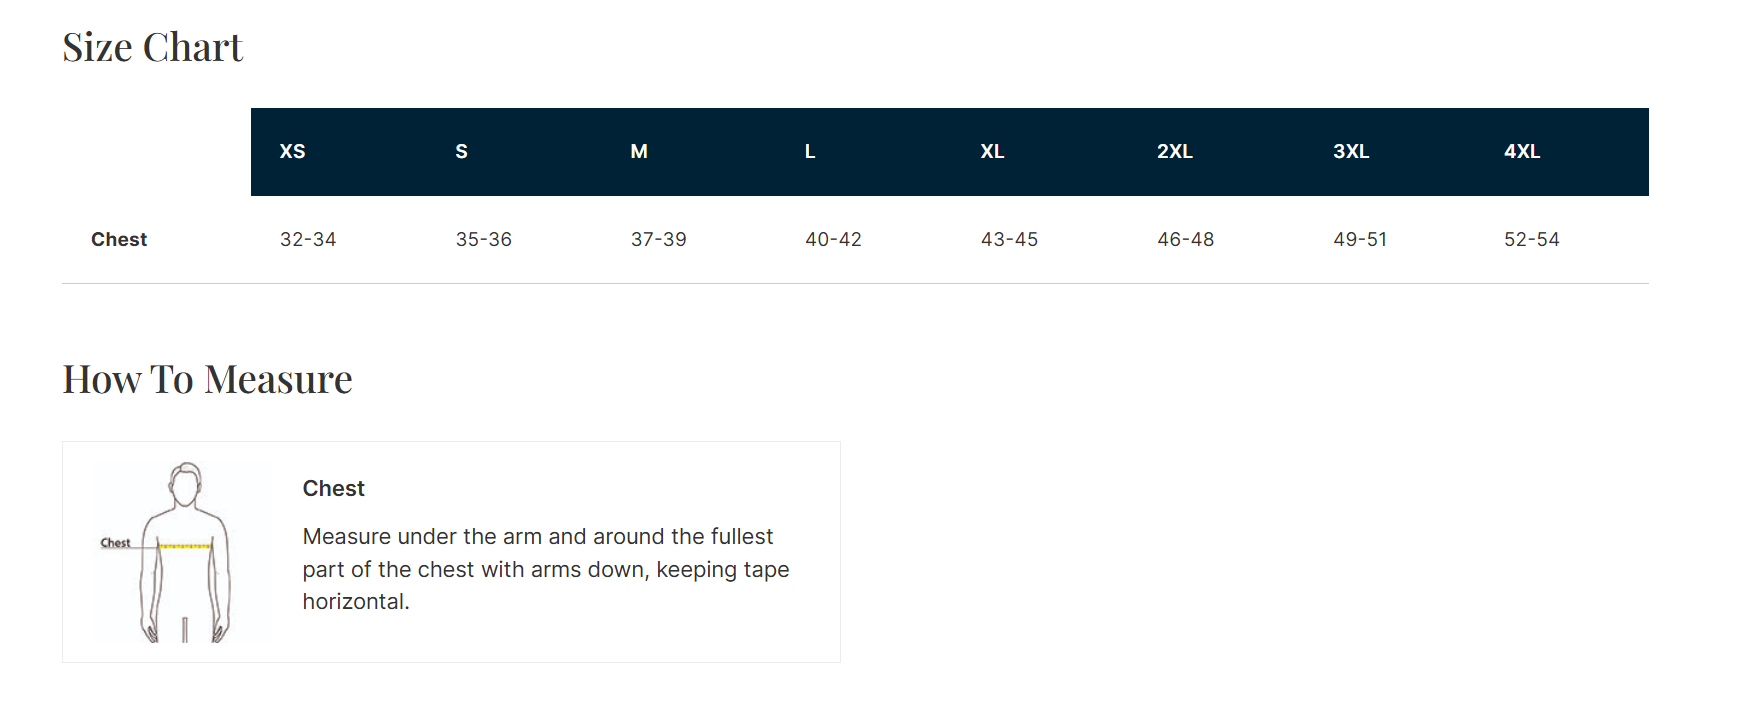The image size is (1739, 708).
Task: Click the XS size column header
Action: pyautogui.click(x=293, y=152)
